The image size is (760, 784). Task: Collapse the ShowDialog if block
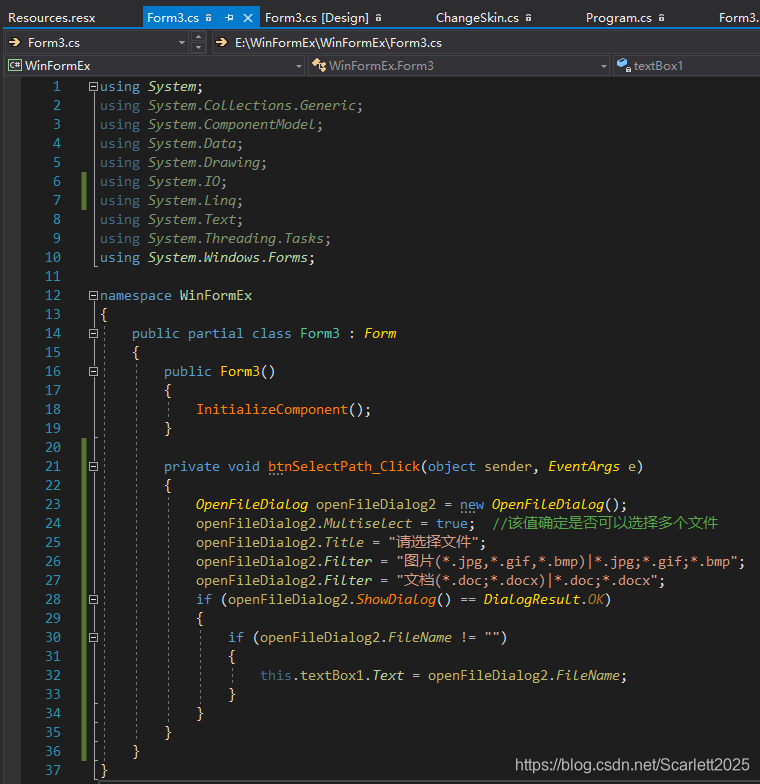click(93, 600)
